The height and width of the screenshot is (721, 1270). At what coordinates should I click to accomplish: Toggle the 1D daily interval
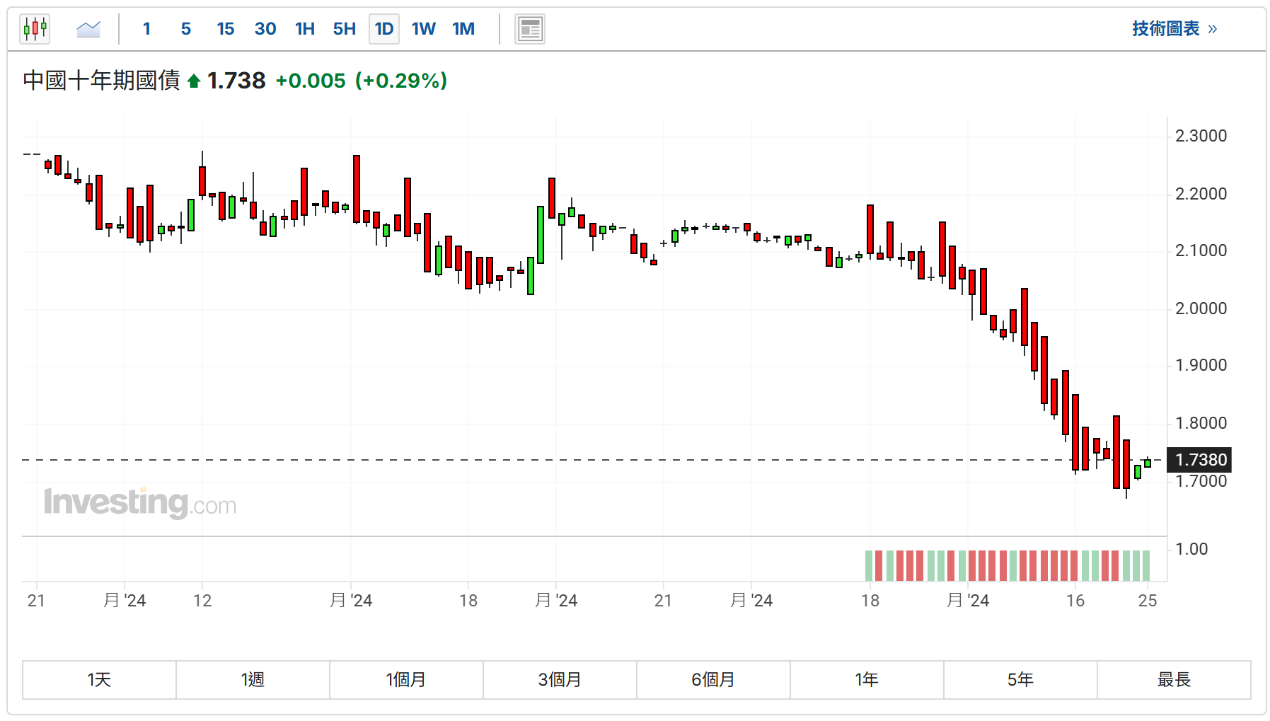[384, 29]
